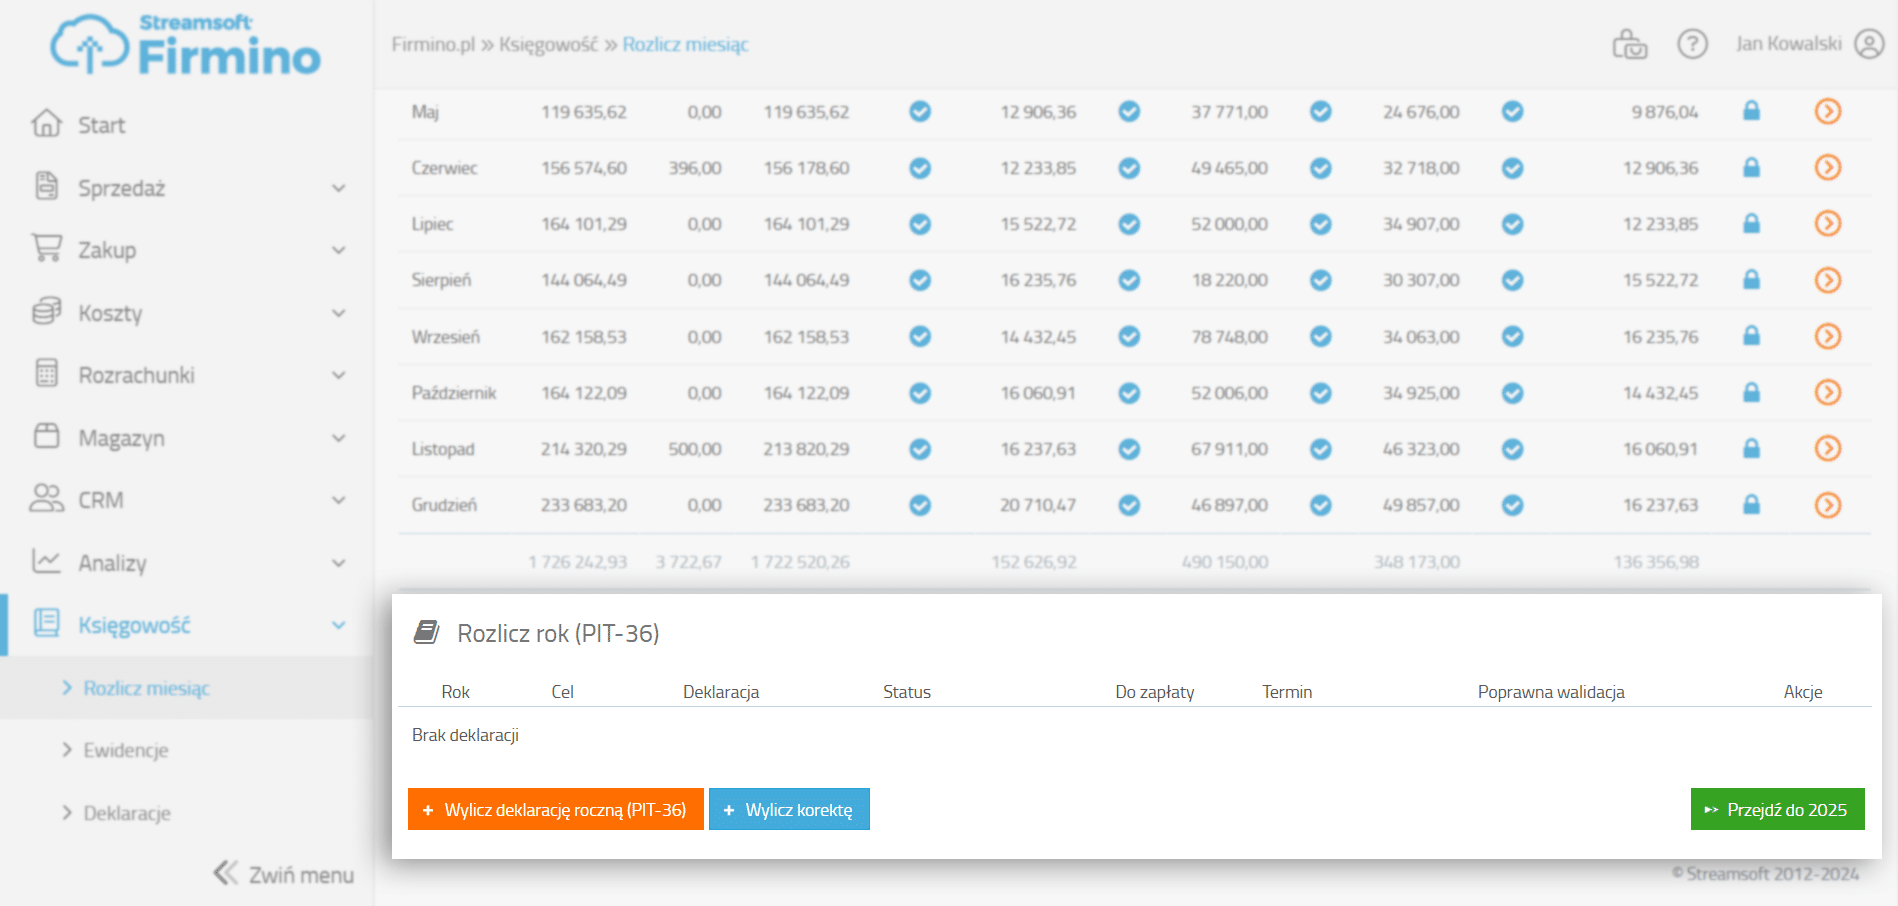
Task: Select Ewidencje submenu item
Action: pos(126,750)
